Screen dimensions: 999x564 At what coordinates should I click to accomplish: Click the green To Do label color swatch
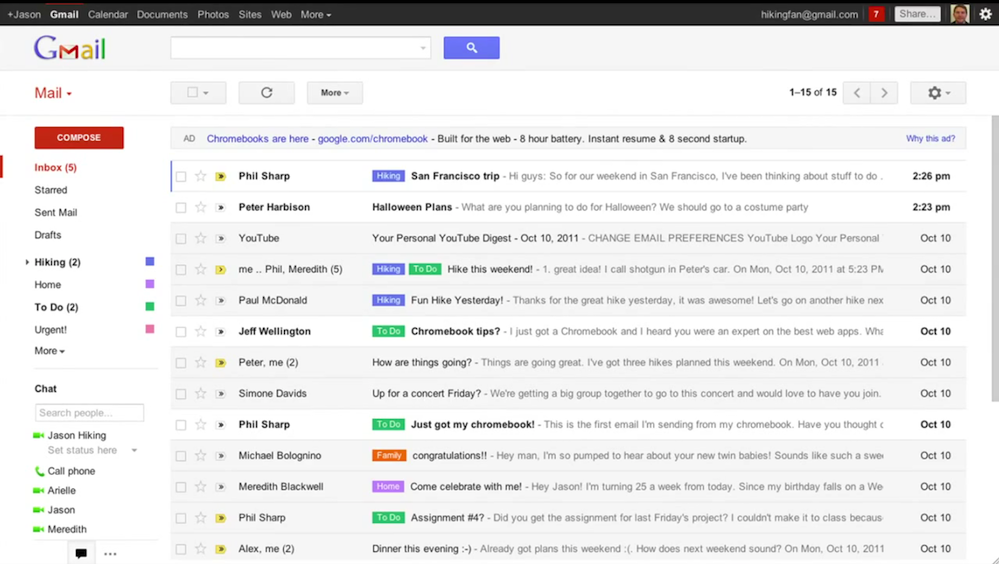tap(150, 307)
